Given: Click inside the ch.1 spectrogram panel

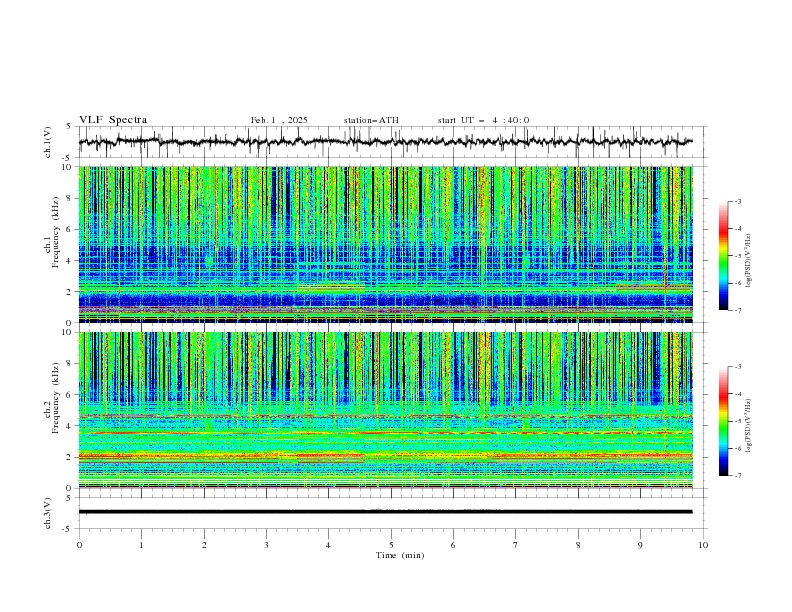Looking at the screenshot, I should (385, 244).
